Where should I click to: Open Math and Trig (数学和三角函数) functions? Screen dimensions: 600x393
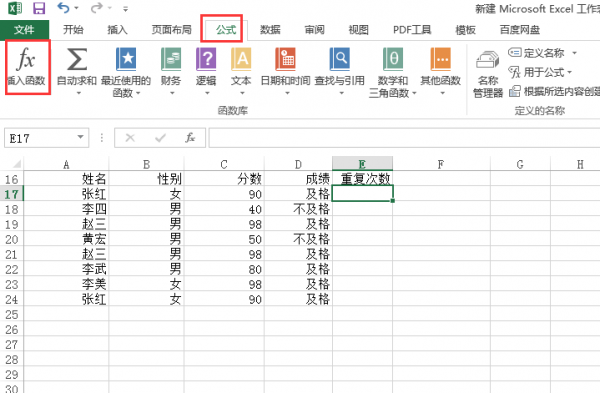coord(393,71)
